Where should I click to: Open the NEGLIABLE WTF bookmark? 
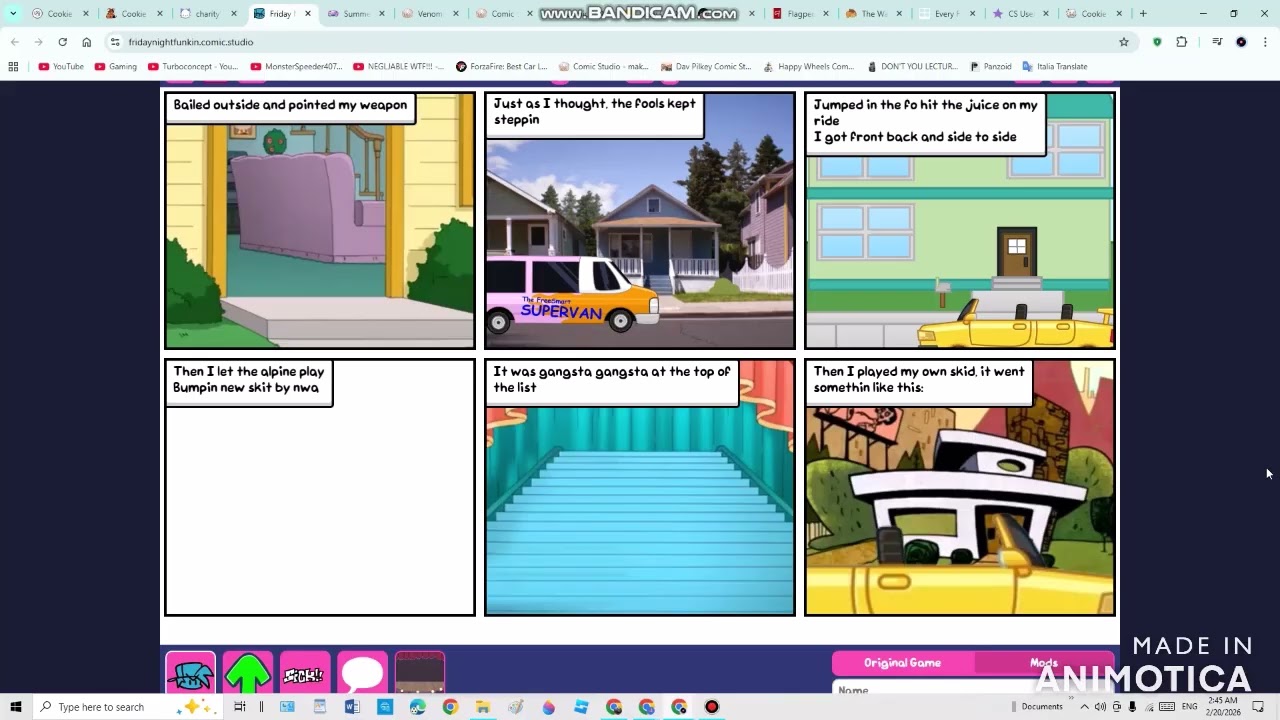398,67
